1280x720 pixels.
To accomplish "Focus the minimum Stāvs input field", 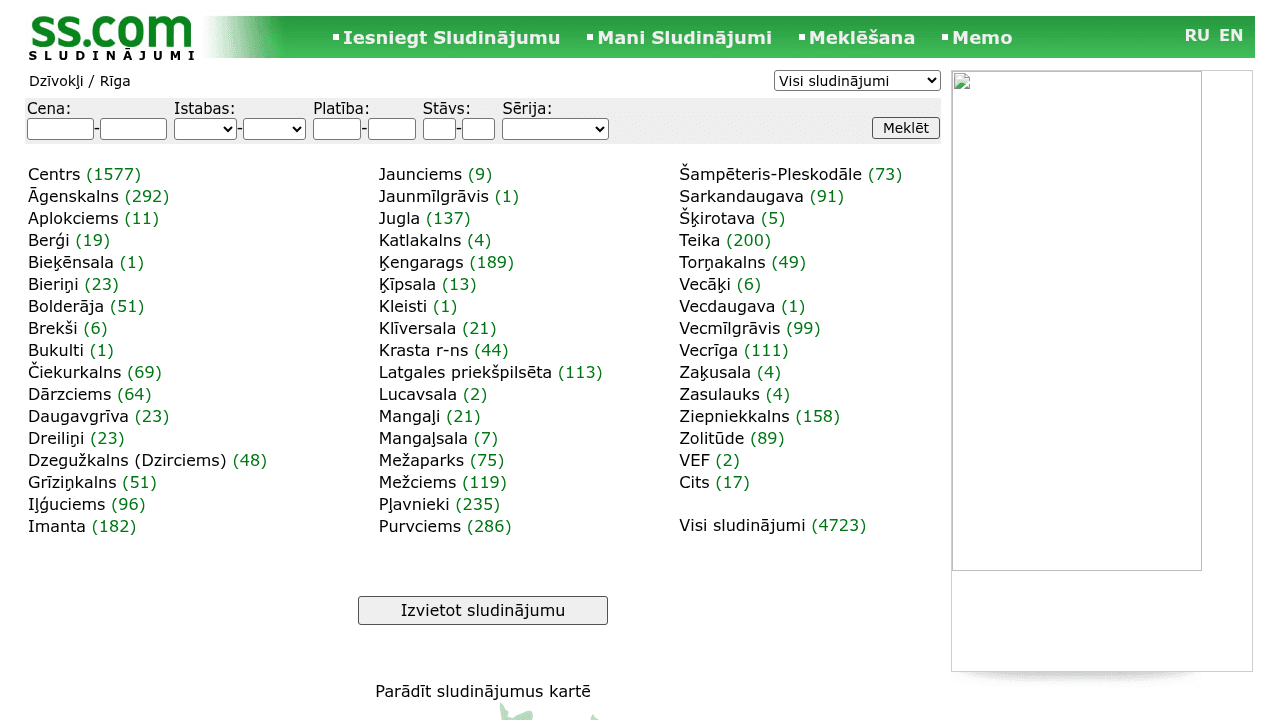I will [439, 129].
